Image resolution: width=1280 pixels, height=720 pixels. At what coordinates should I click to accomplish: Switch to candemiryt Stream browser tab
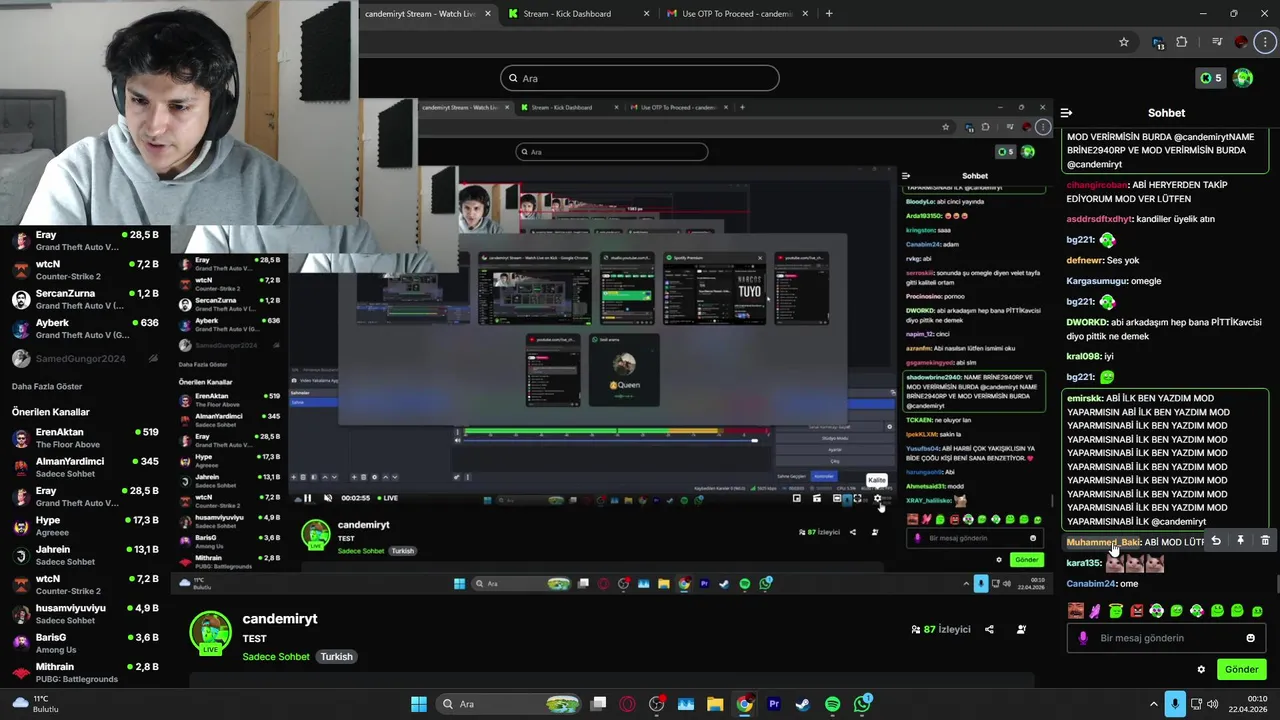pyautogui.click(x=420, y=14)
